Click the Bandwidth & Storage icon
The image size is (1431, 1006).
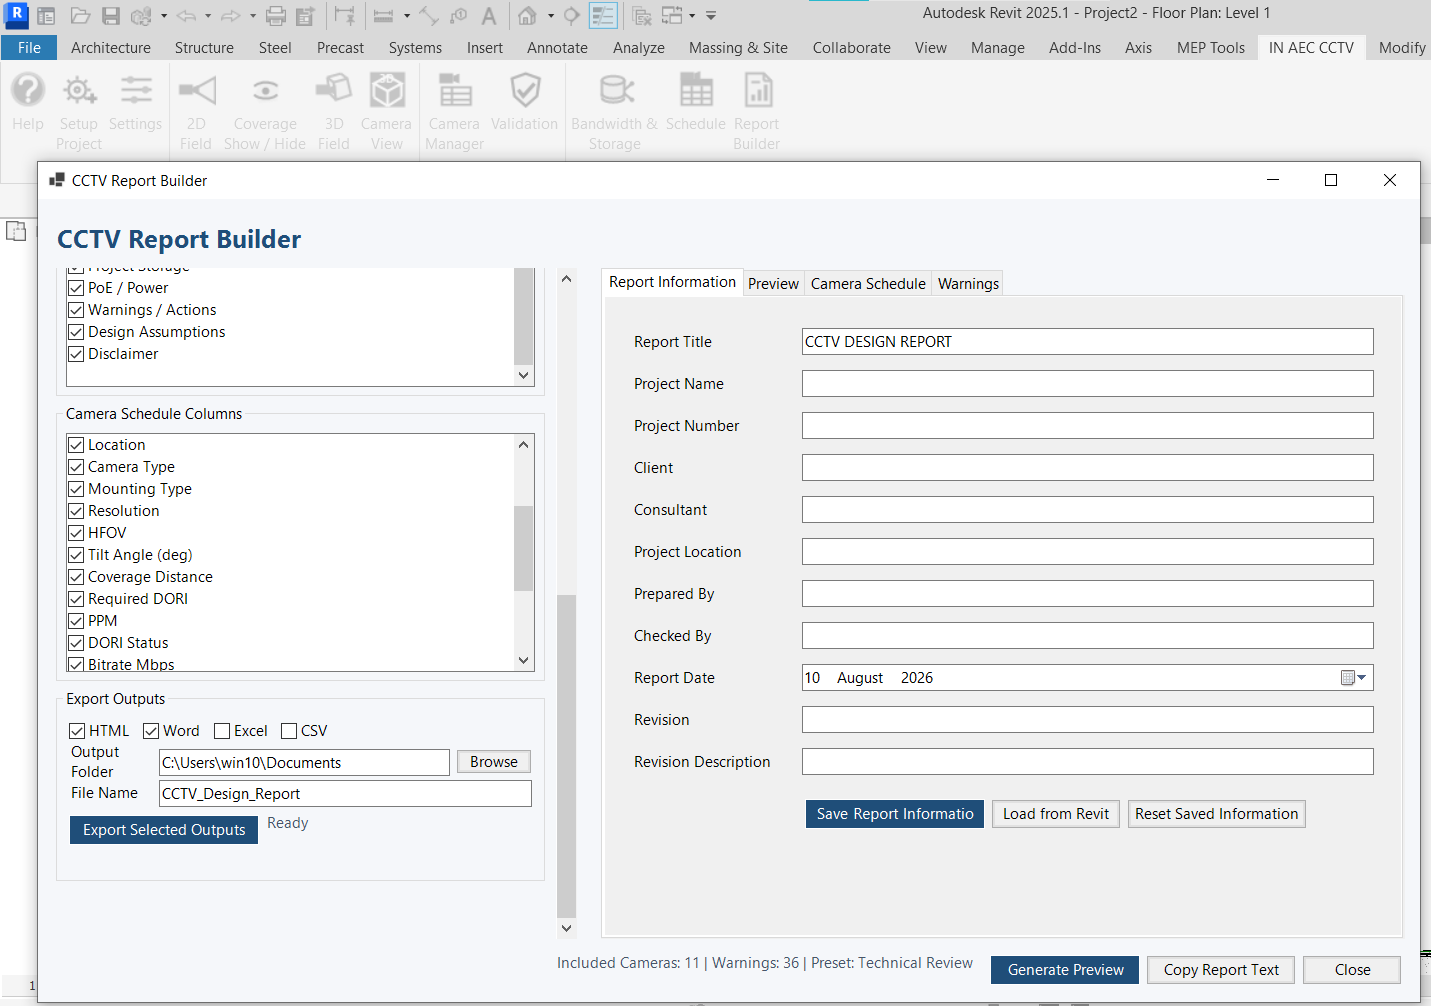pyautogui.click(x=616, y=91)
